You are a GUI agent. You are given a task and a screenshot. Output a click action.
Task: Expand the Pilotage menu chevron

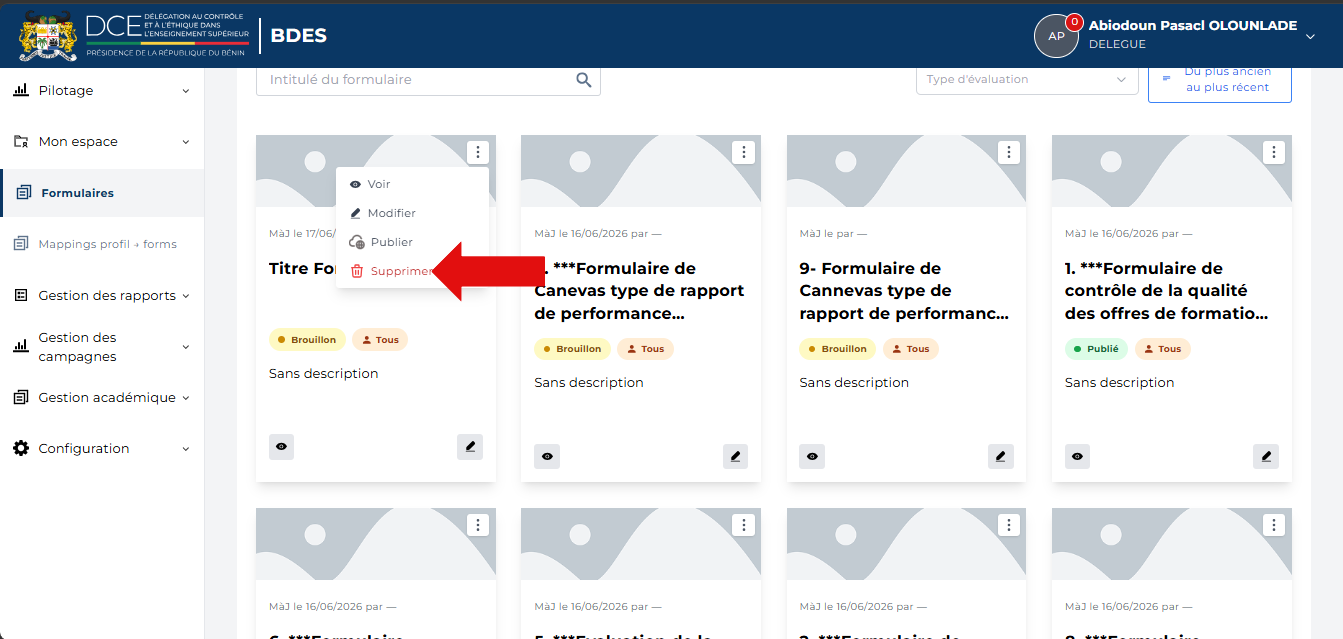(x=185, y=91)
